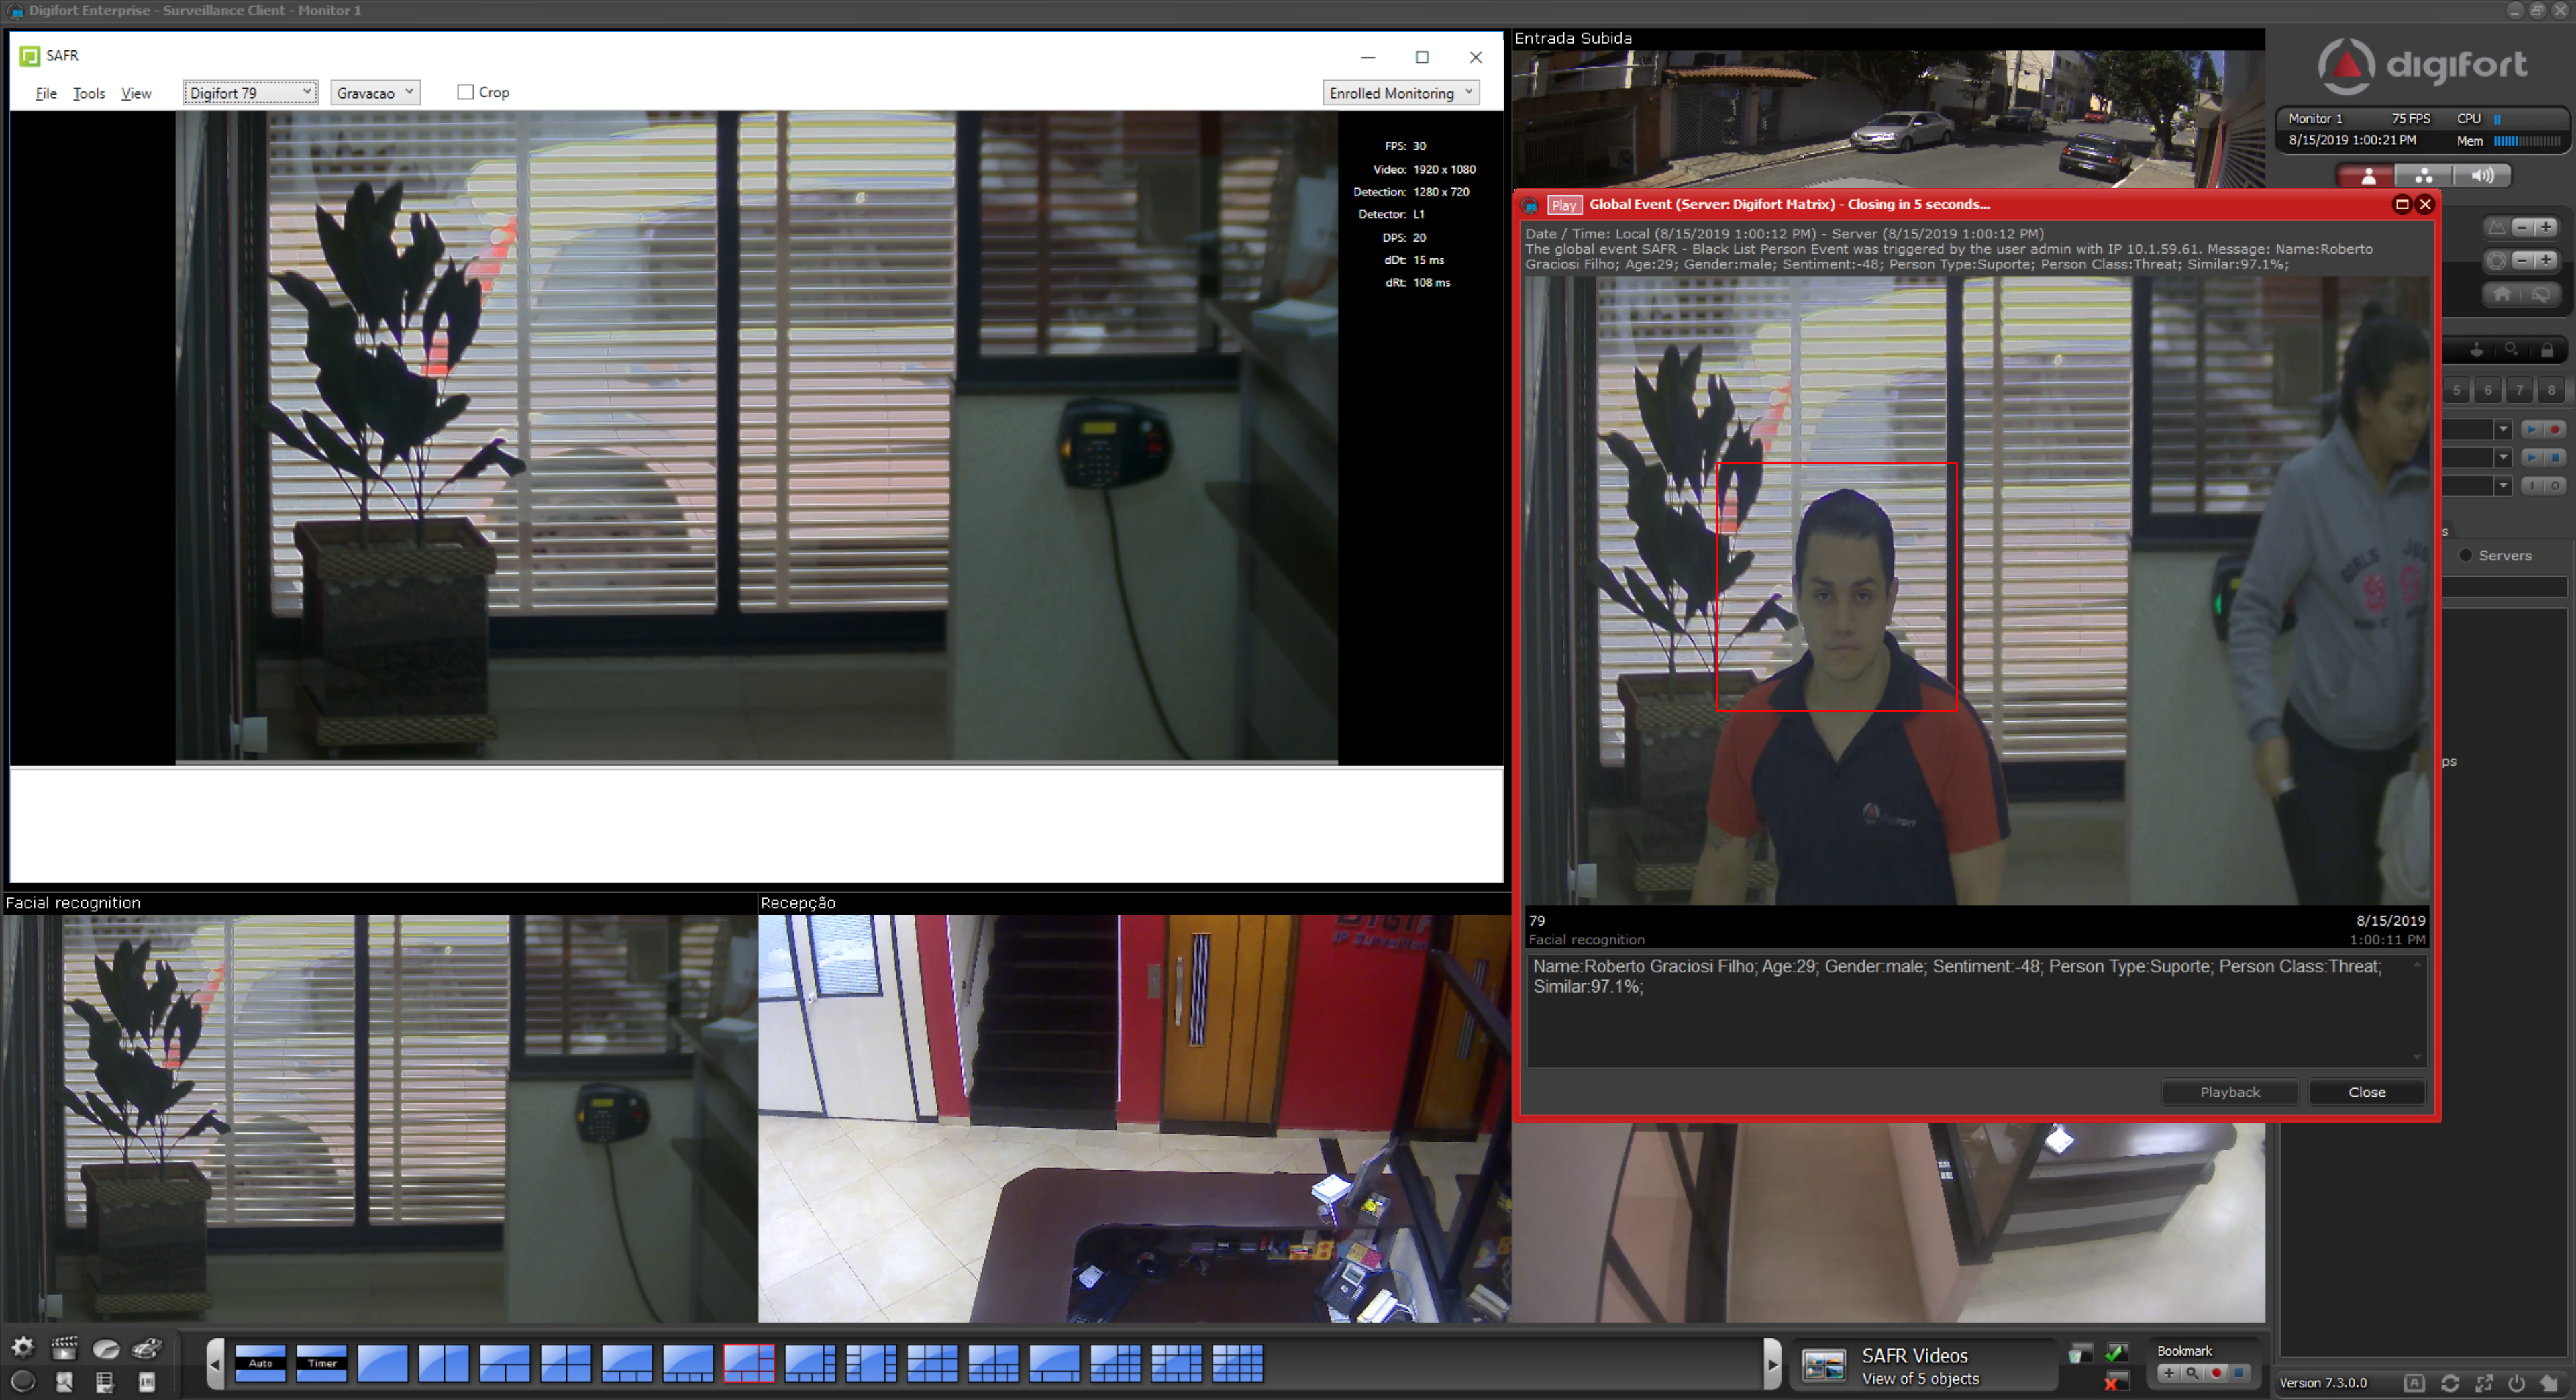
Task: Open the View menu in SAFR
Action: 136,93
